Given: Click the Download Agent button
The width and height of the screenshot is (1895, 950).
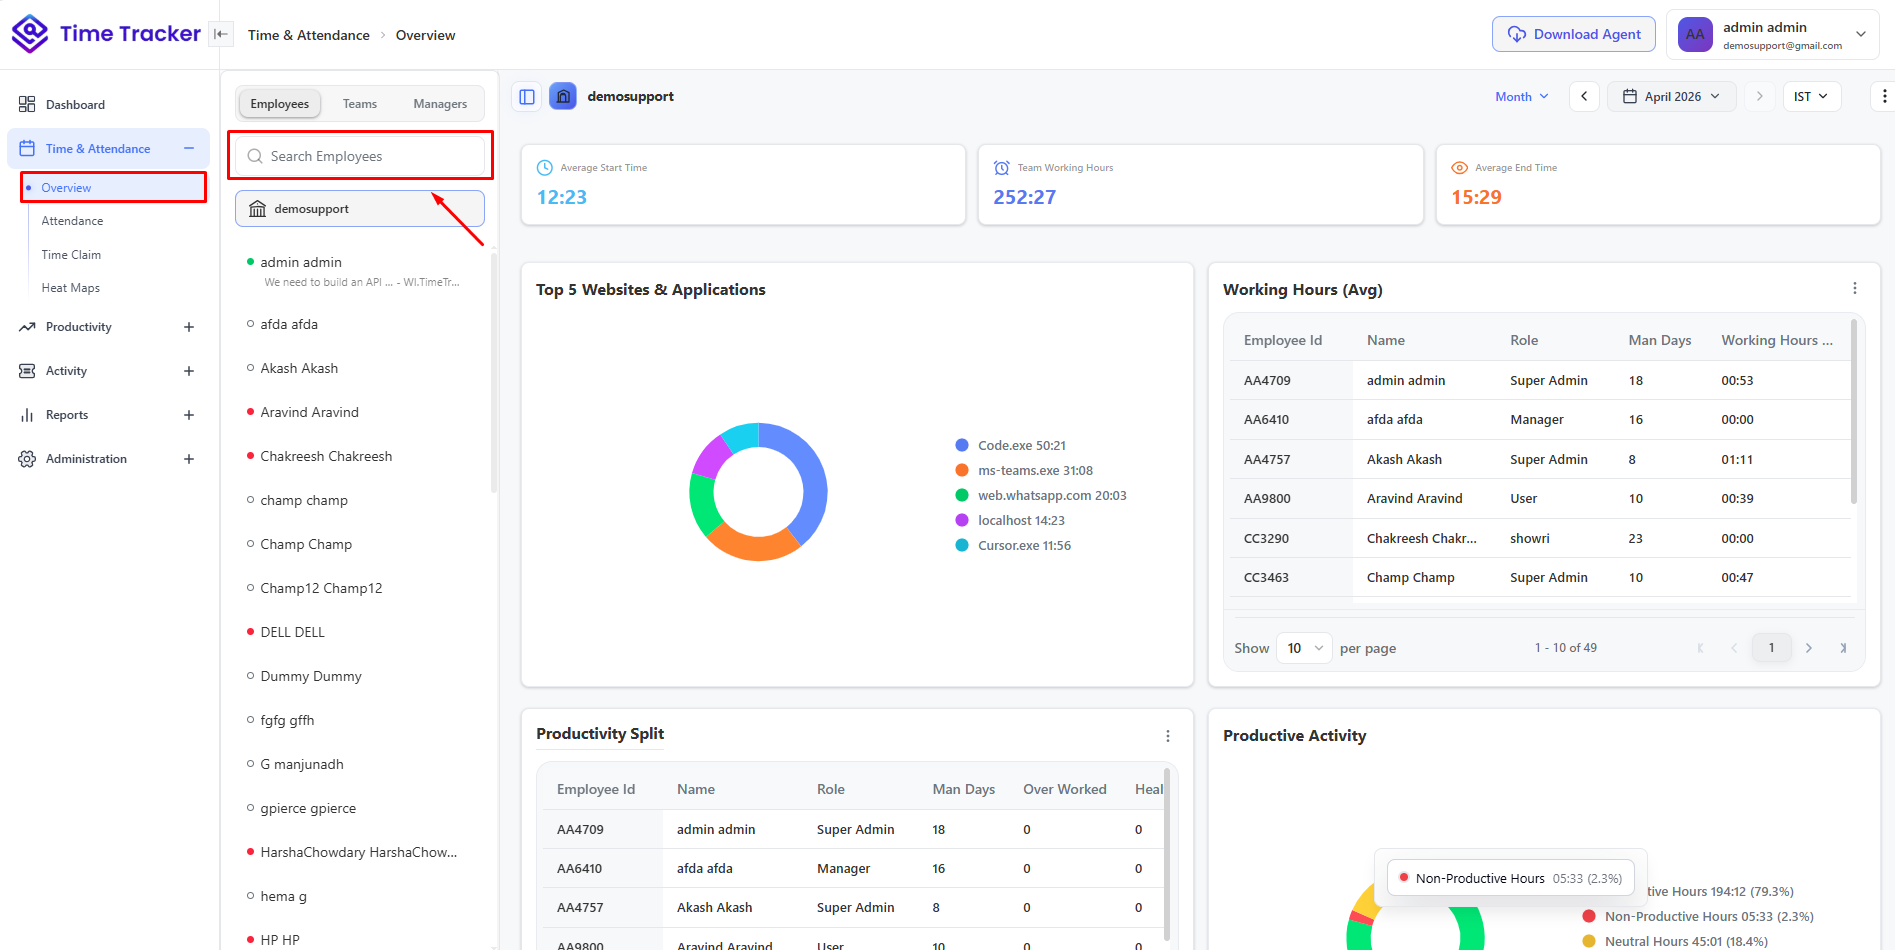Looking at the screenshot, I should pos(1574,34).
